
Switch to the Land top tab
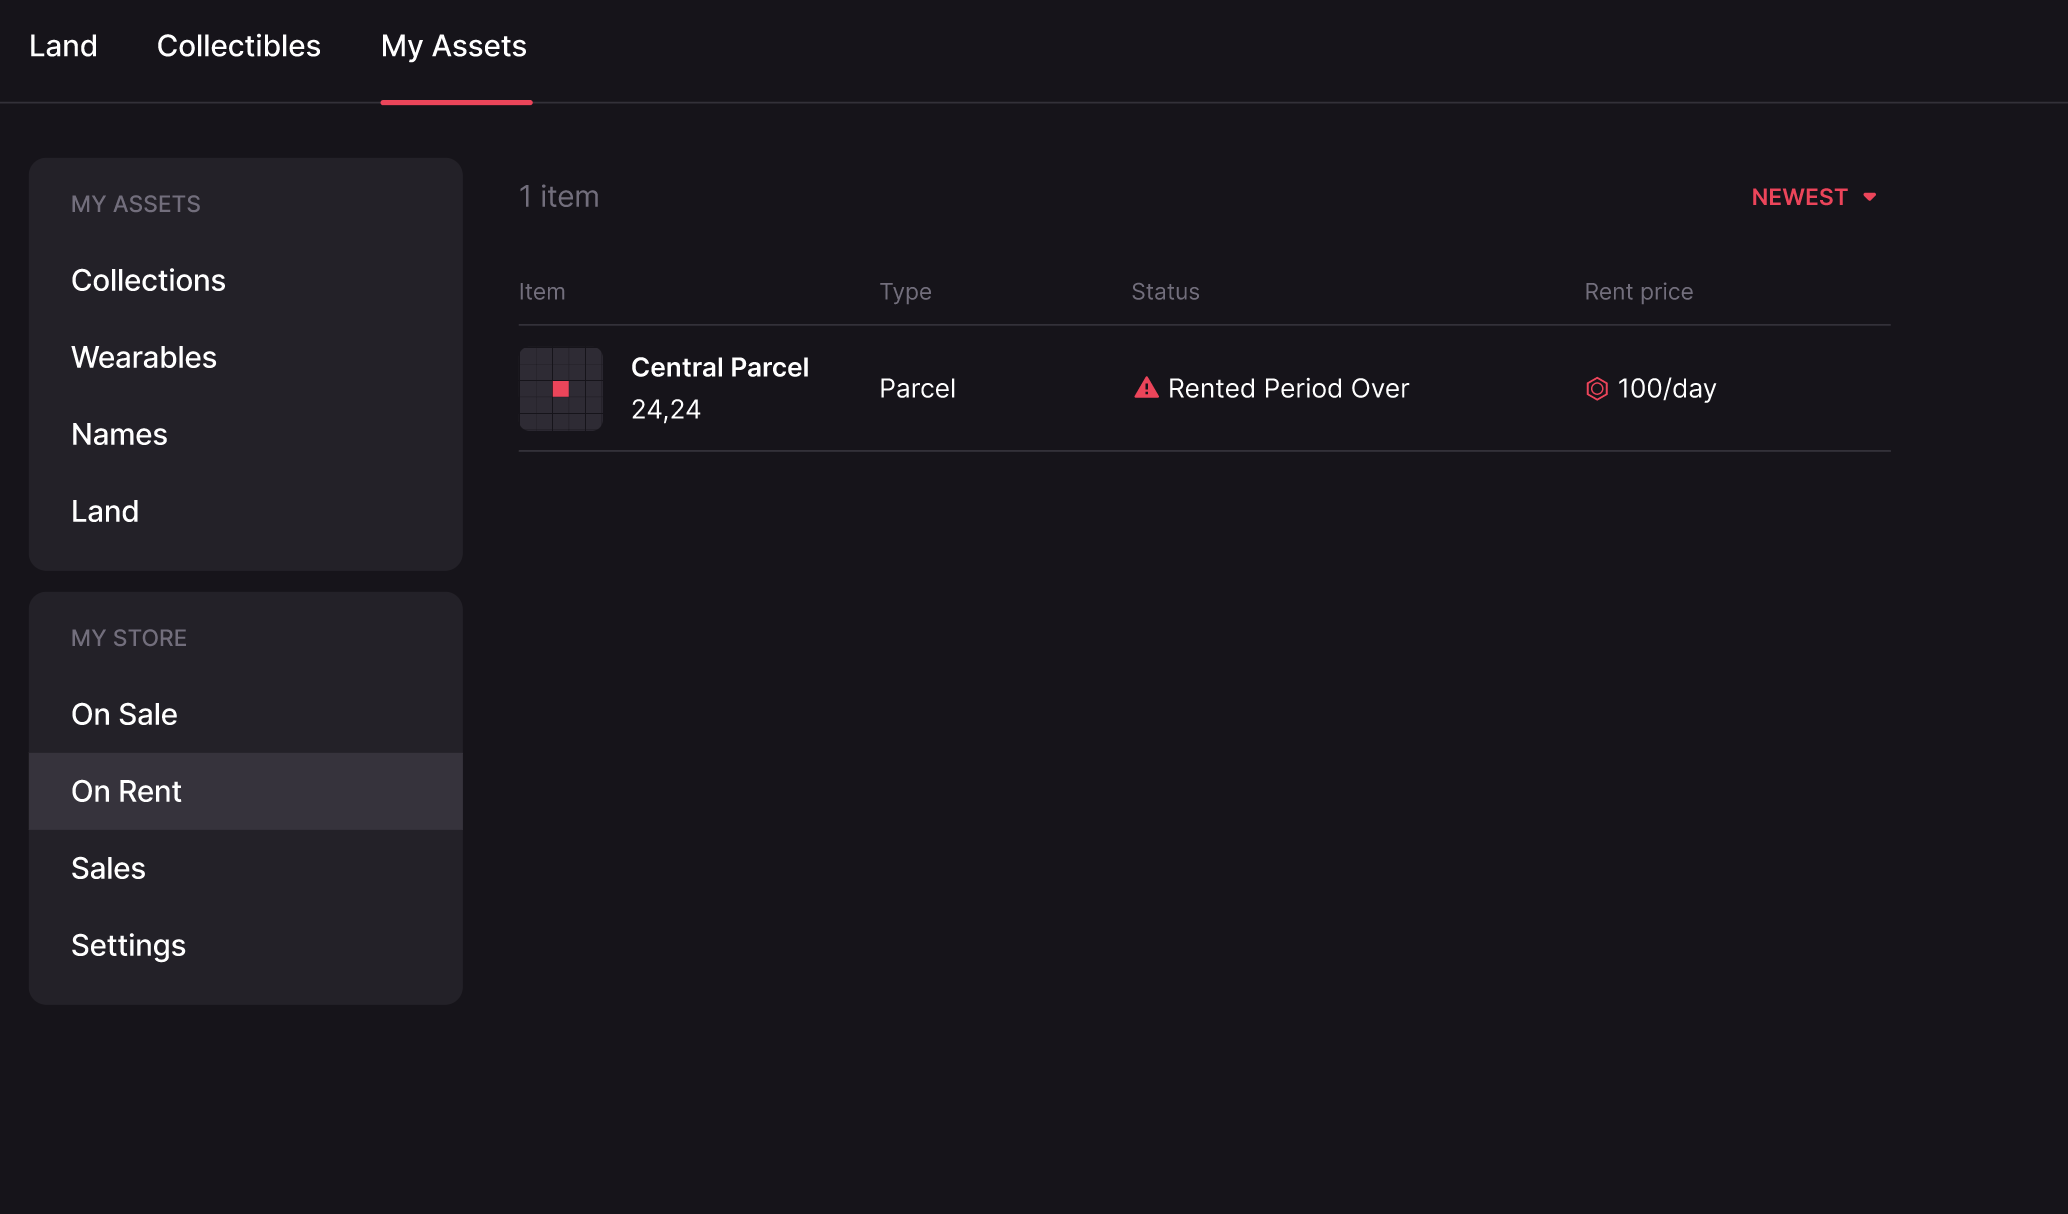point(63,46)
